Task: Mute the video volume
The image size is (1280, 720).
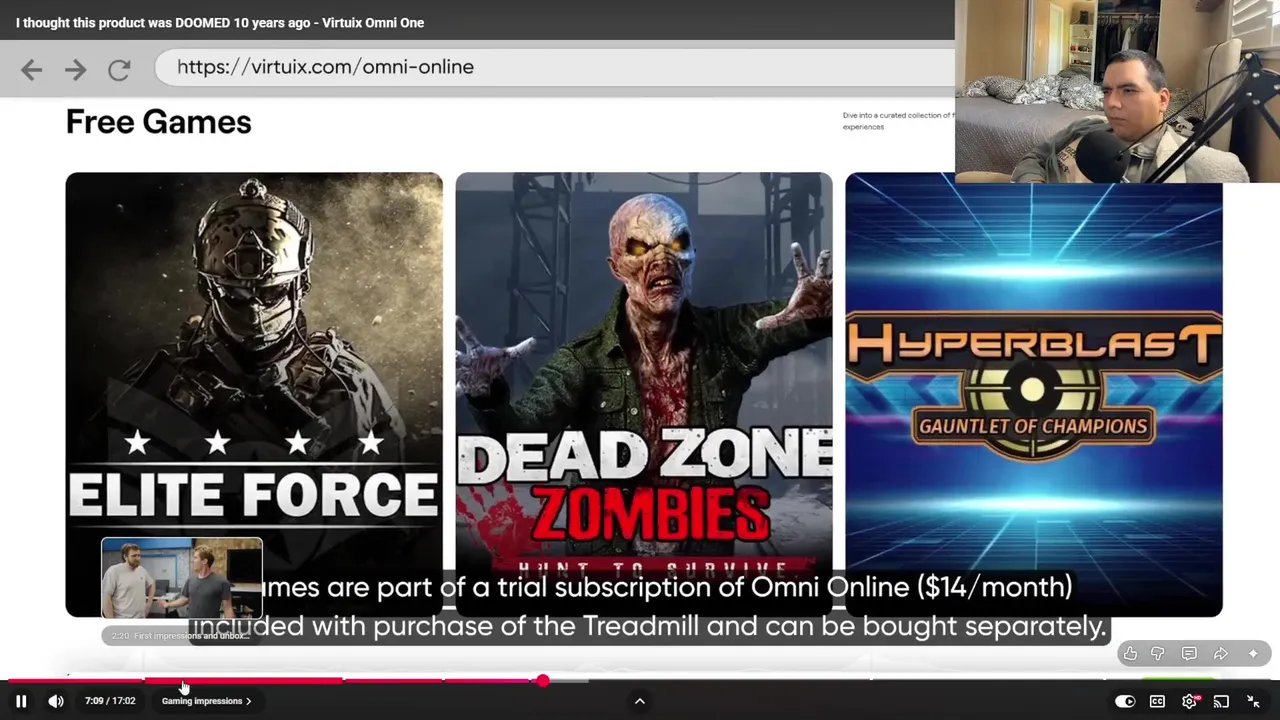Action: coord(56,701)
